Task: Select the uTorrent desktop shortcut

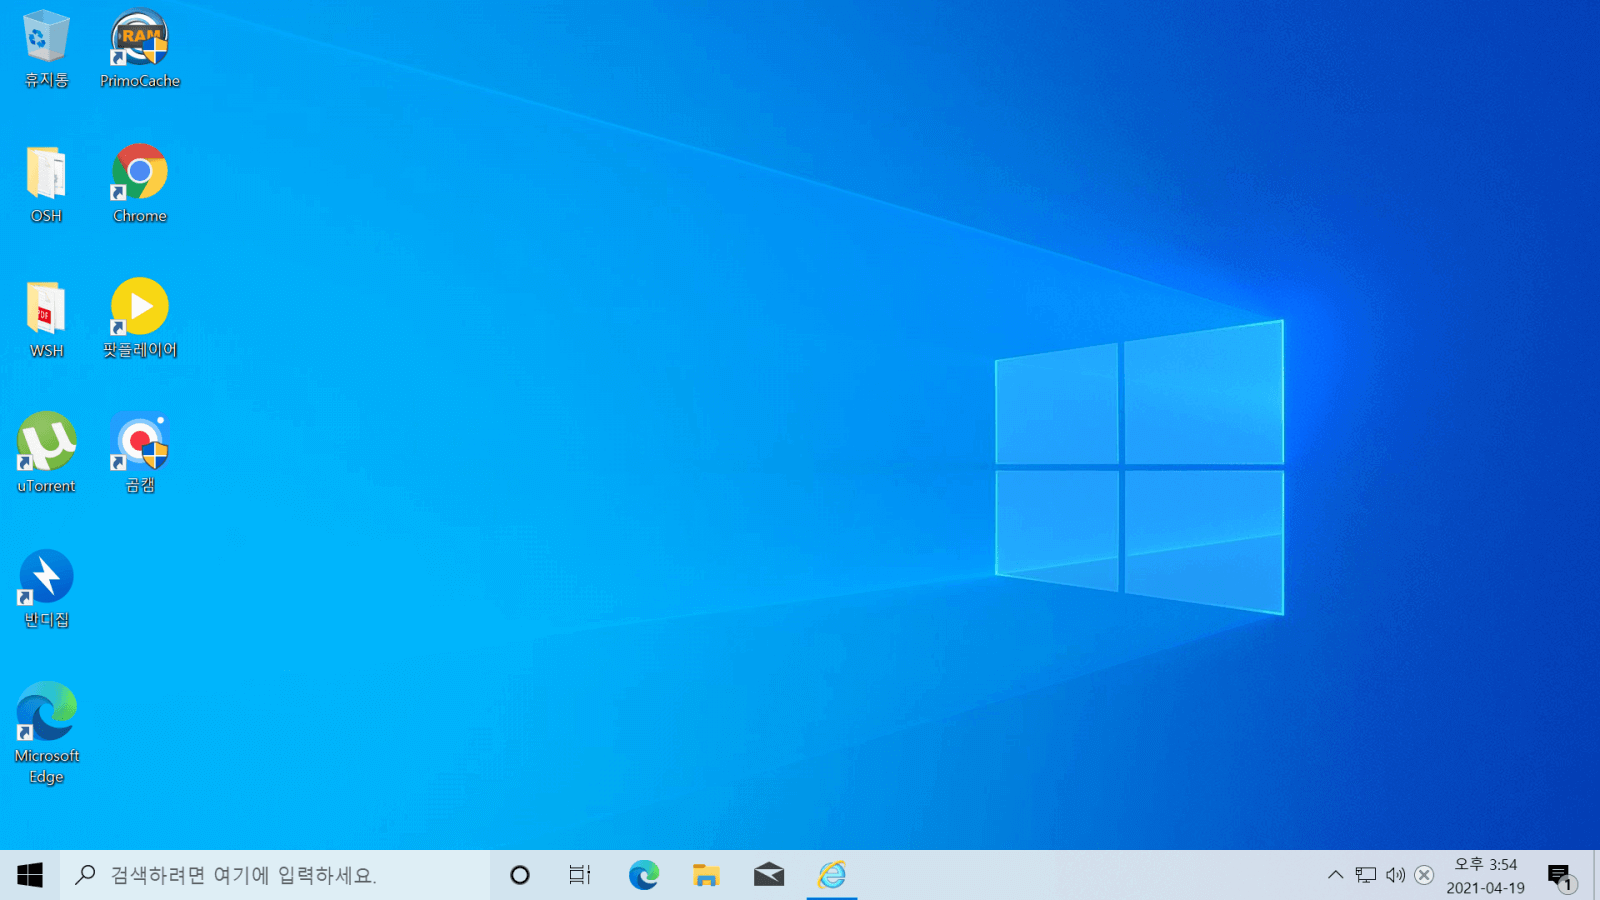Action: pos(46,453)
